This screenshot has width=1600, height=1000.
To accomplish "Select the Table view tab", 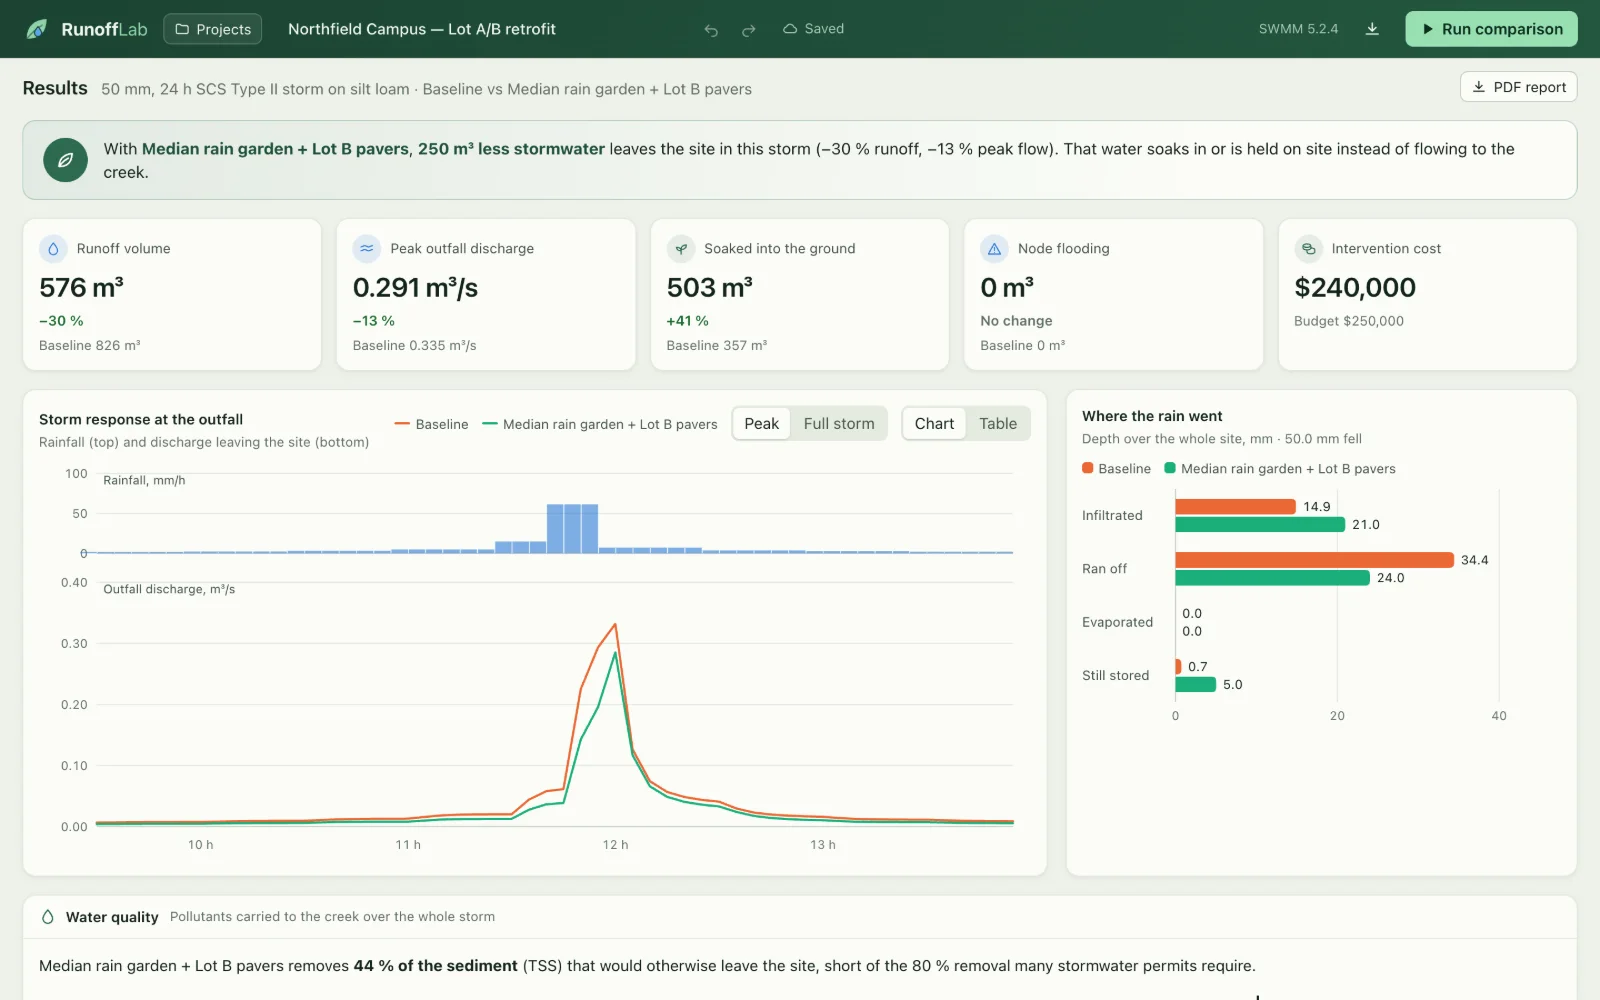I will point(998,424).
